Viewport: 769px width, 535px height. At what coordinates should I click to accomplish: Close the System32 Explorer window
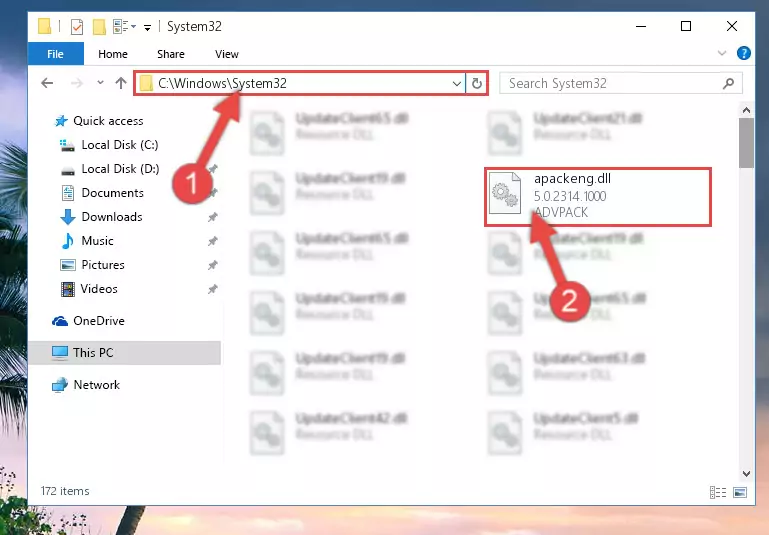point(731,26)
